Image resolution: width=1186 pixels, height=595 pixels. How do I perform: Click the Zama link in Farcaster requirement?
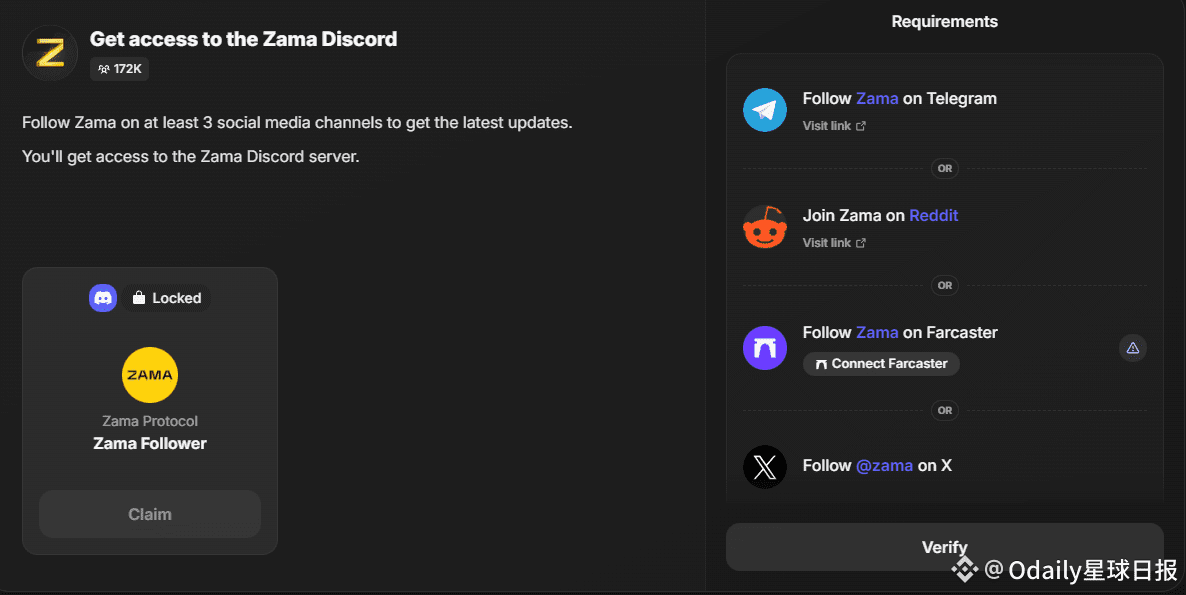877,332
